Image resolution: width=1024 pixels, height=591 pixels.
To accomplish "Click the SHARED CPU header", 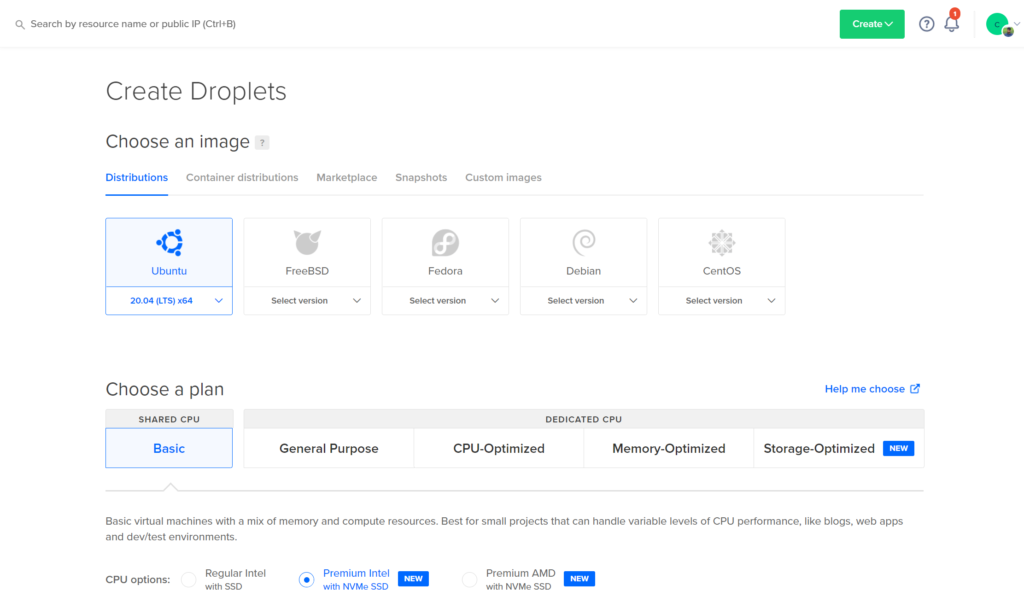I will (169, 419).
